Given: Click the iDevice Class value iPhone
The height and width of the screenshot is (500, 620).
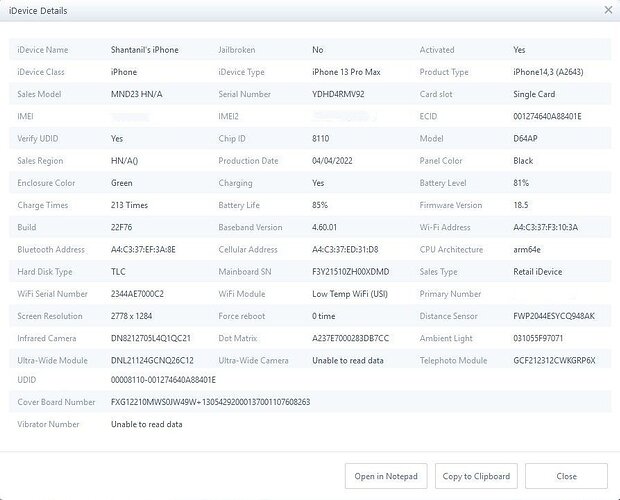Looking at the screenshot, I should point(124,72).
